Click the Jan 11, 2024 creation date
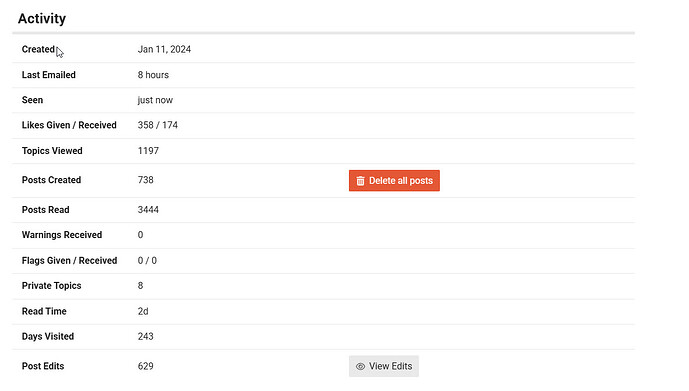Viewport: 689px width, 391px height. click(x=164, y=49)
